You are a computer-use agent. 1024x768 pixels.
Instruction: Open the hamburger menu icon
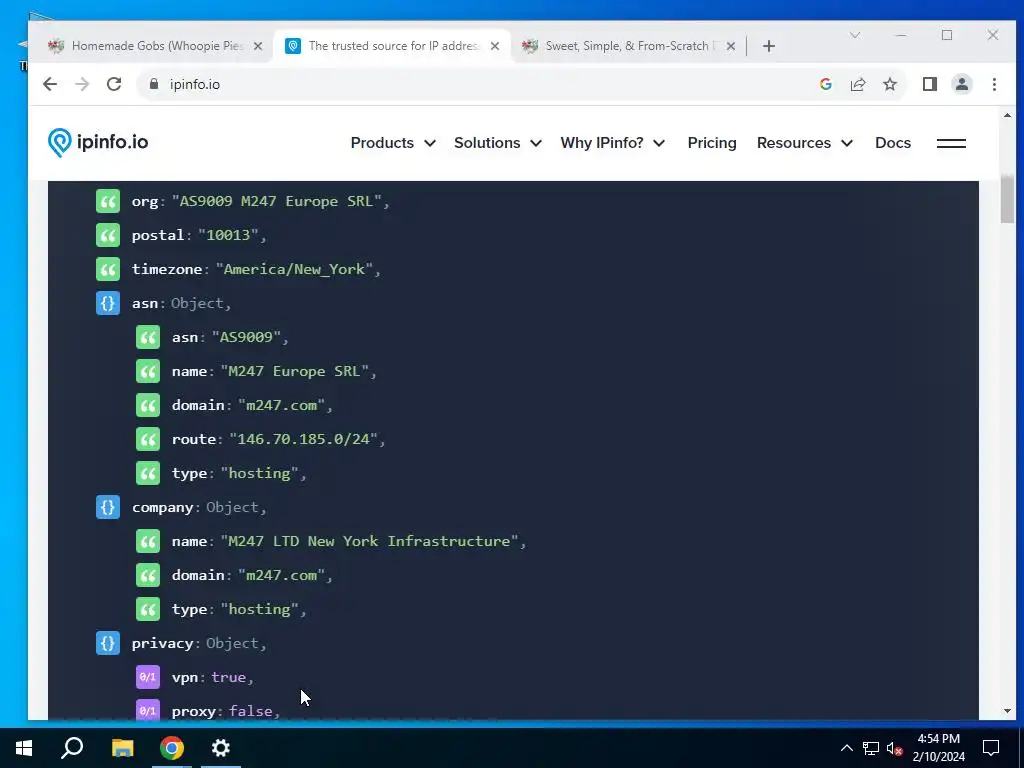pyautogui.click(x=951, y=143)
